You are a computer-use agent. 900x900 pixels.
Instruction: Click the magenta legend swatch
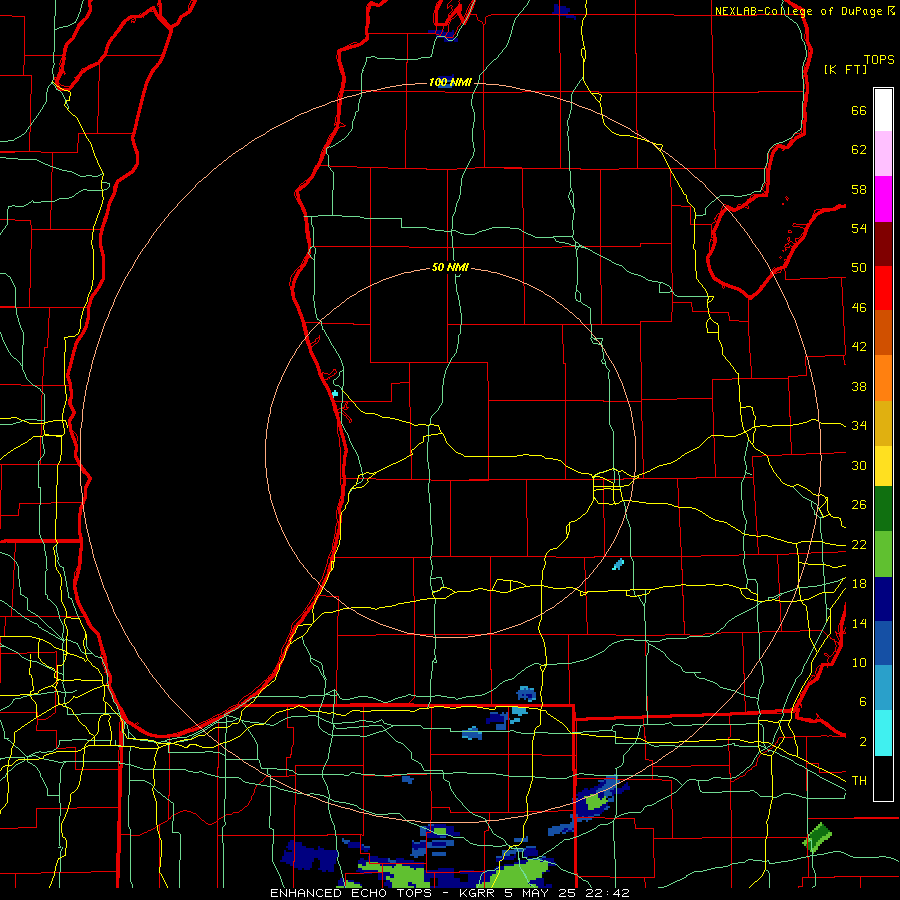coord(883,199)
